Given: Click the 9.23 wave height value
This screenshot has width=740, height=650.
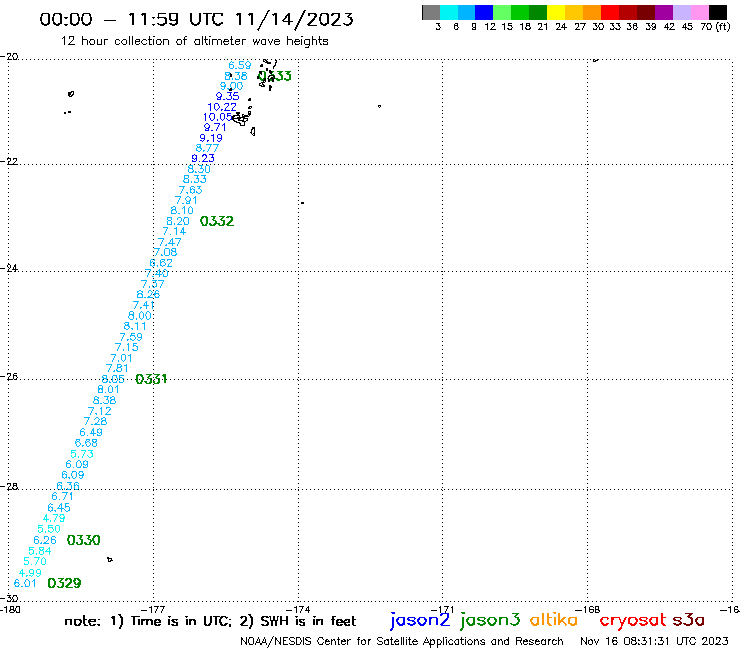Looking at the screenshot, I should point(203,159).
